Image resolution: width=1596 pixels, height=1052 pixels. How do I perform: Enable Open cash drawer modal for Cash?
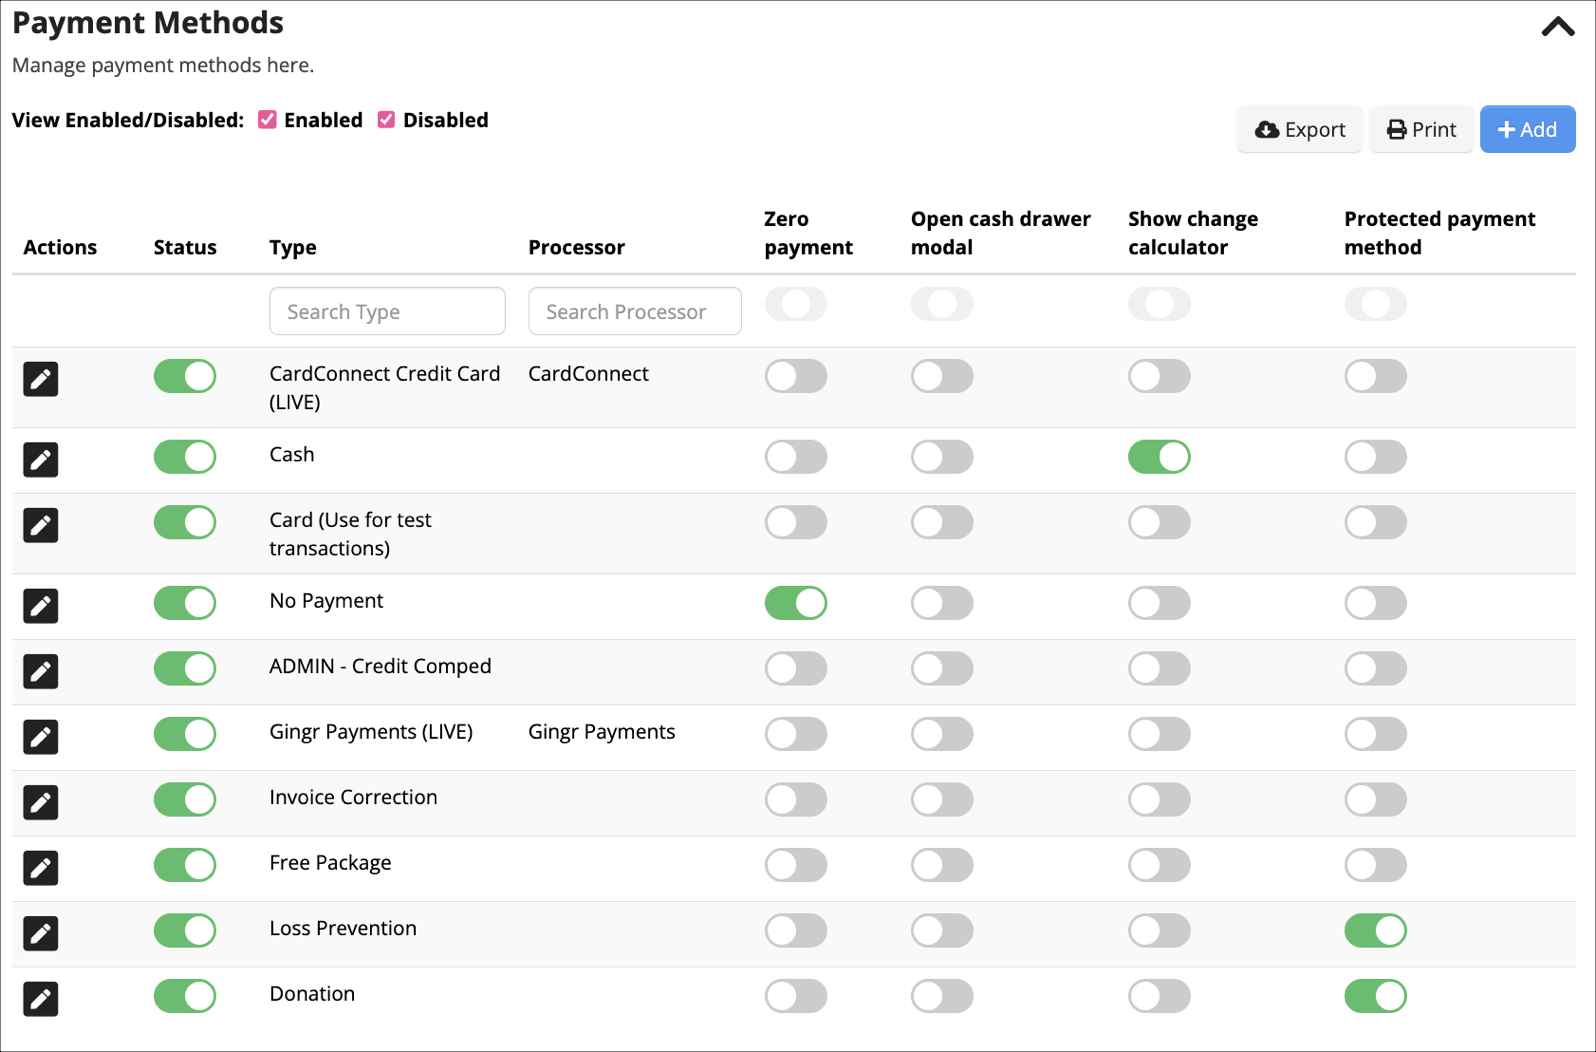pos(942,457)
